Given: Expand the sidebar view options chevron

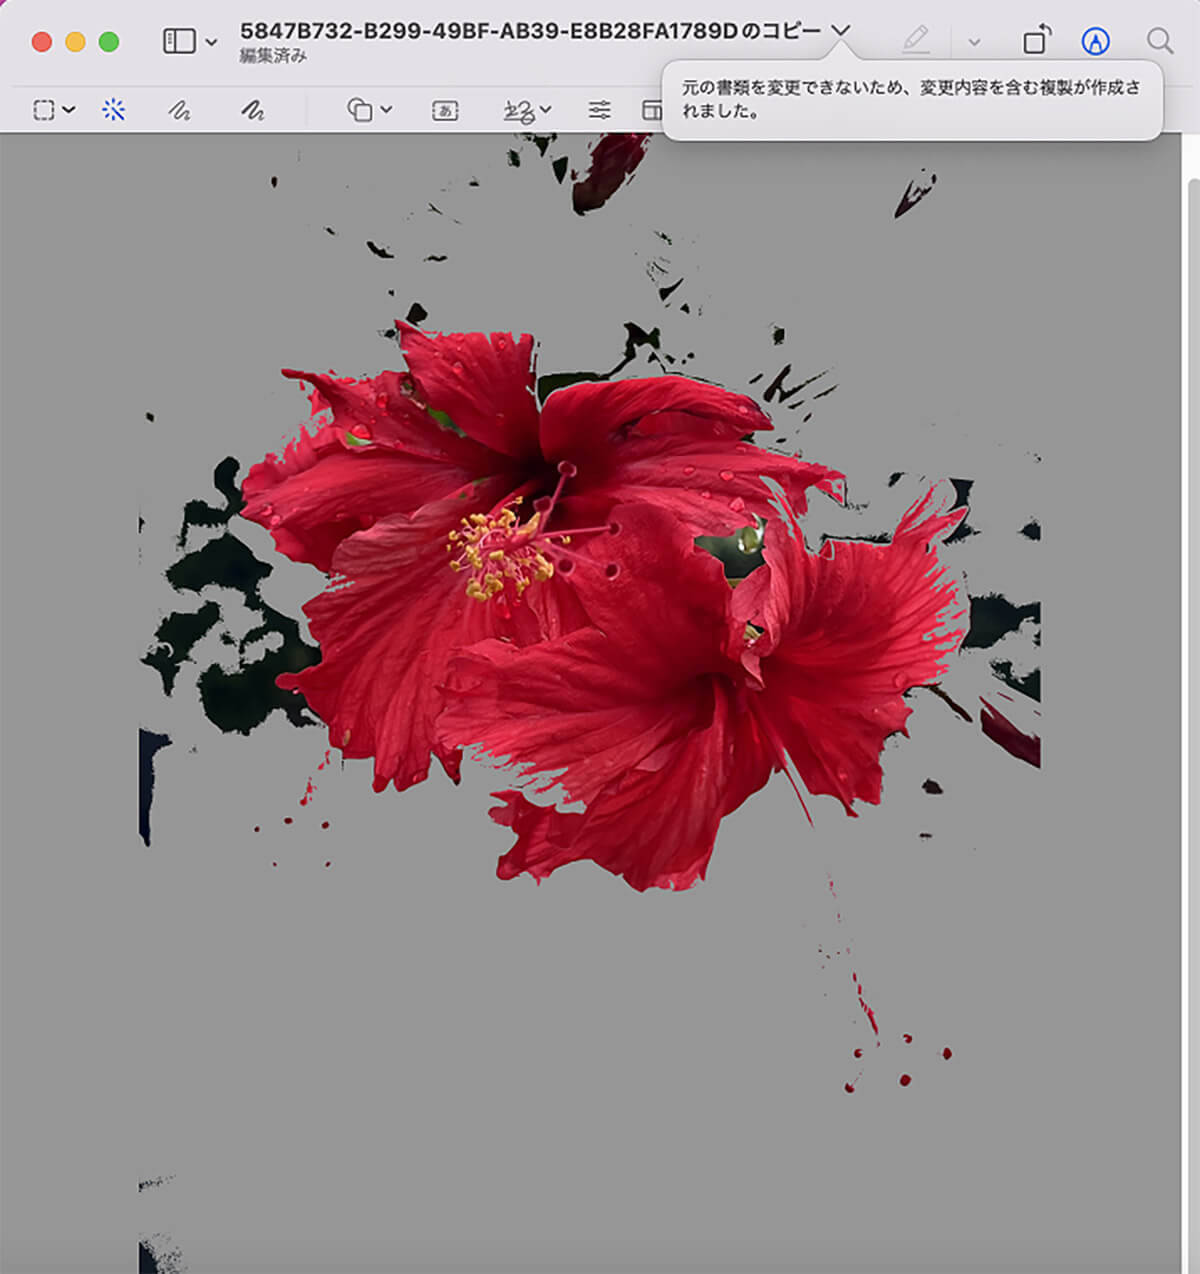Looking at the screenshot, I should coord(211,42).
